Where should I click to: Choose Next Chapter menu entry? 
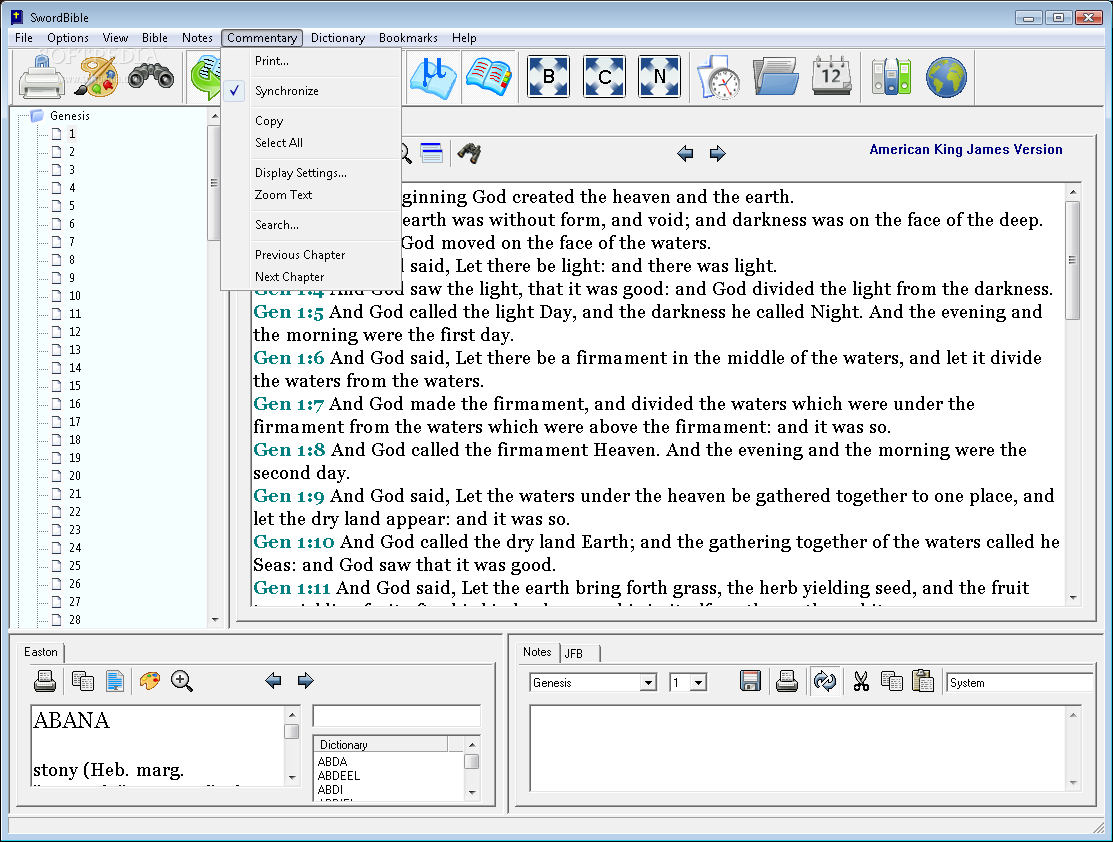(x=312, y=276)
